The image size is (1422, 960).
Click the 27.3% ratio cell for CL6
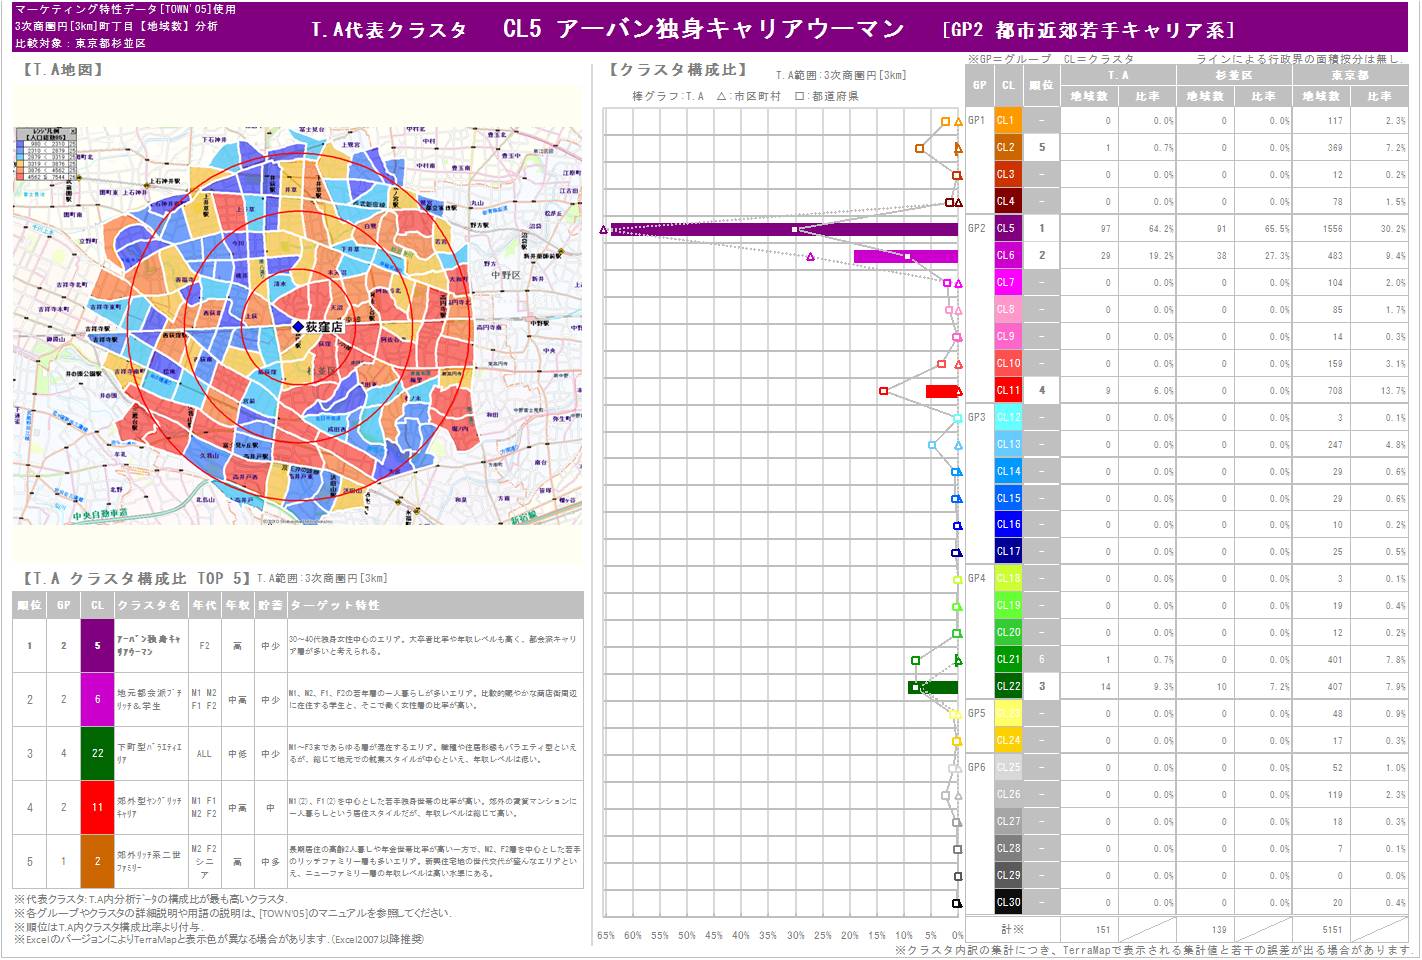(1263, 256)
